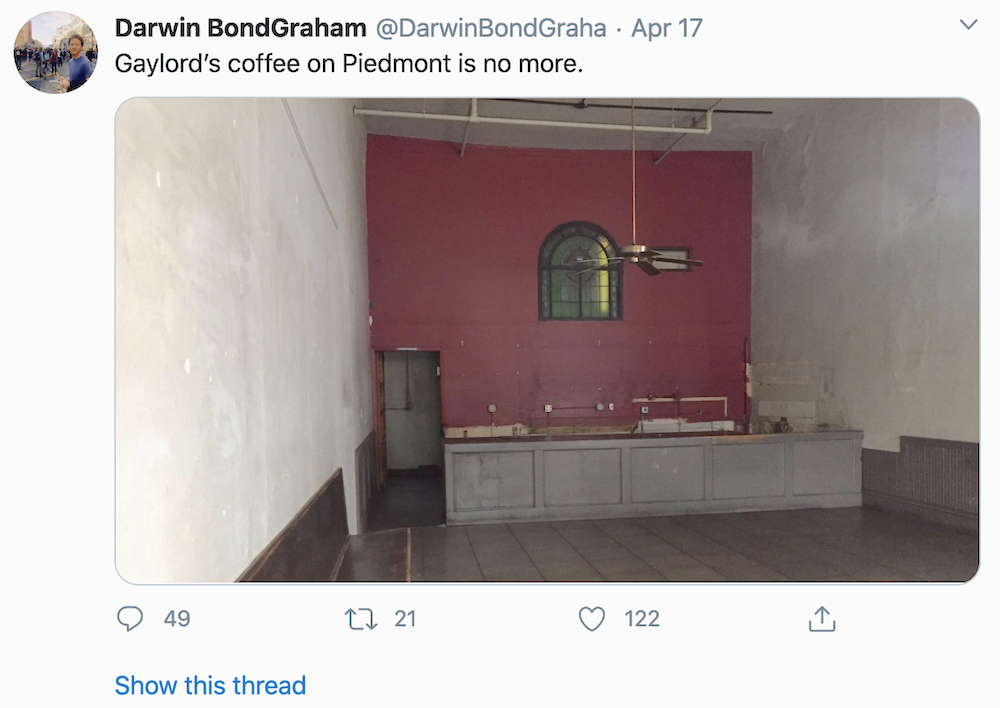1000x708 pixels.
Task: Click the stained glass window in photo
Action: click(580, 272)
